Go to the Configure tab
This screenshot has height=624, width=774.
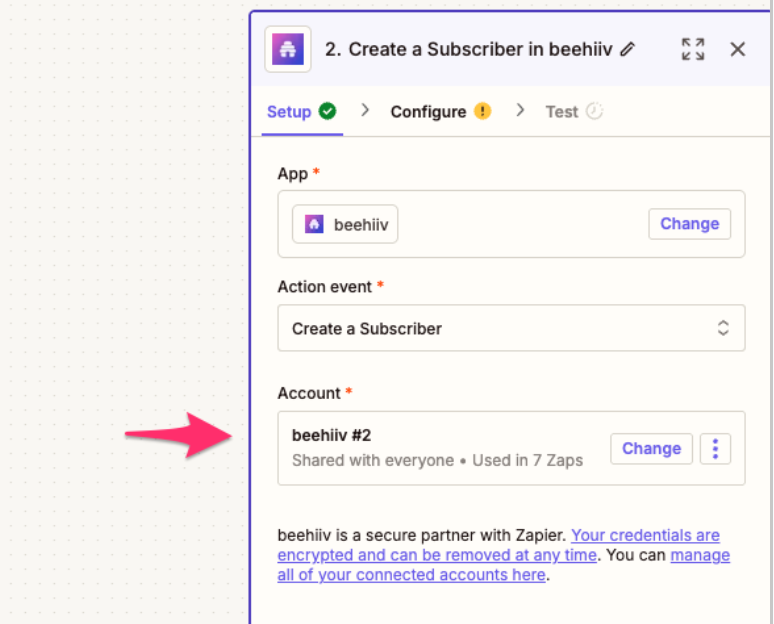click(428, 112)
